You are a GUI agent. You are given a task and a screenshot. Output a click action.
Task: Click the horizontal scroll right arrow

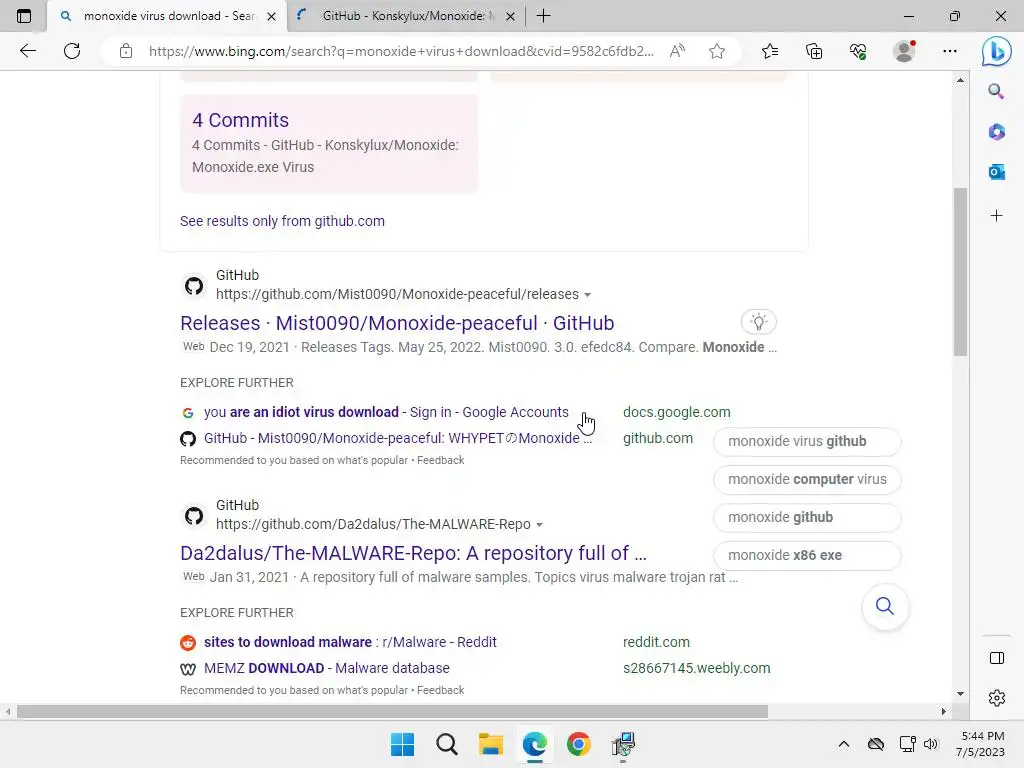coord(944,712)
